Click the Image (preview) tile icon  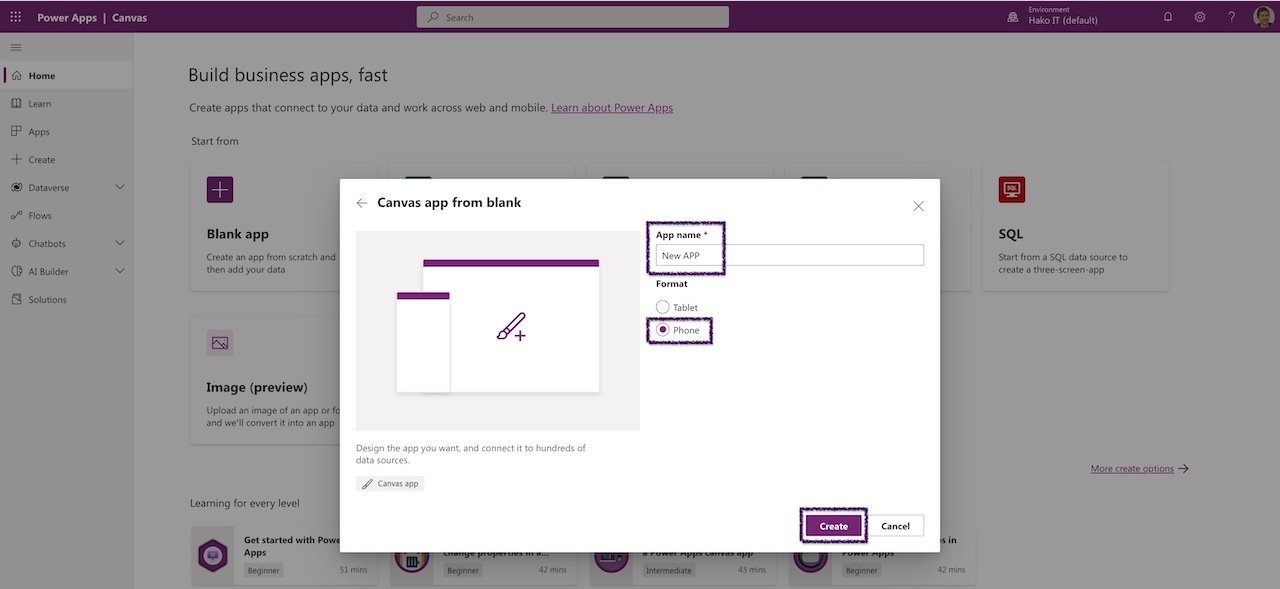coord(220,343)
